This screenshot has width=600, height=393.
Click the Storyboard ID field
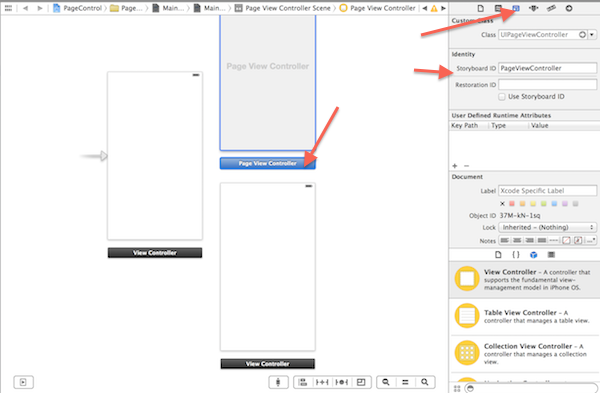[x=547, y=68]
